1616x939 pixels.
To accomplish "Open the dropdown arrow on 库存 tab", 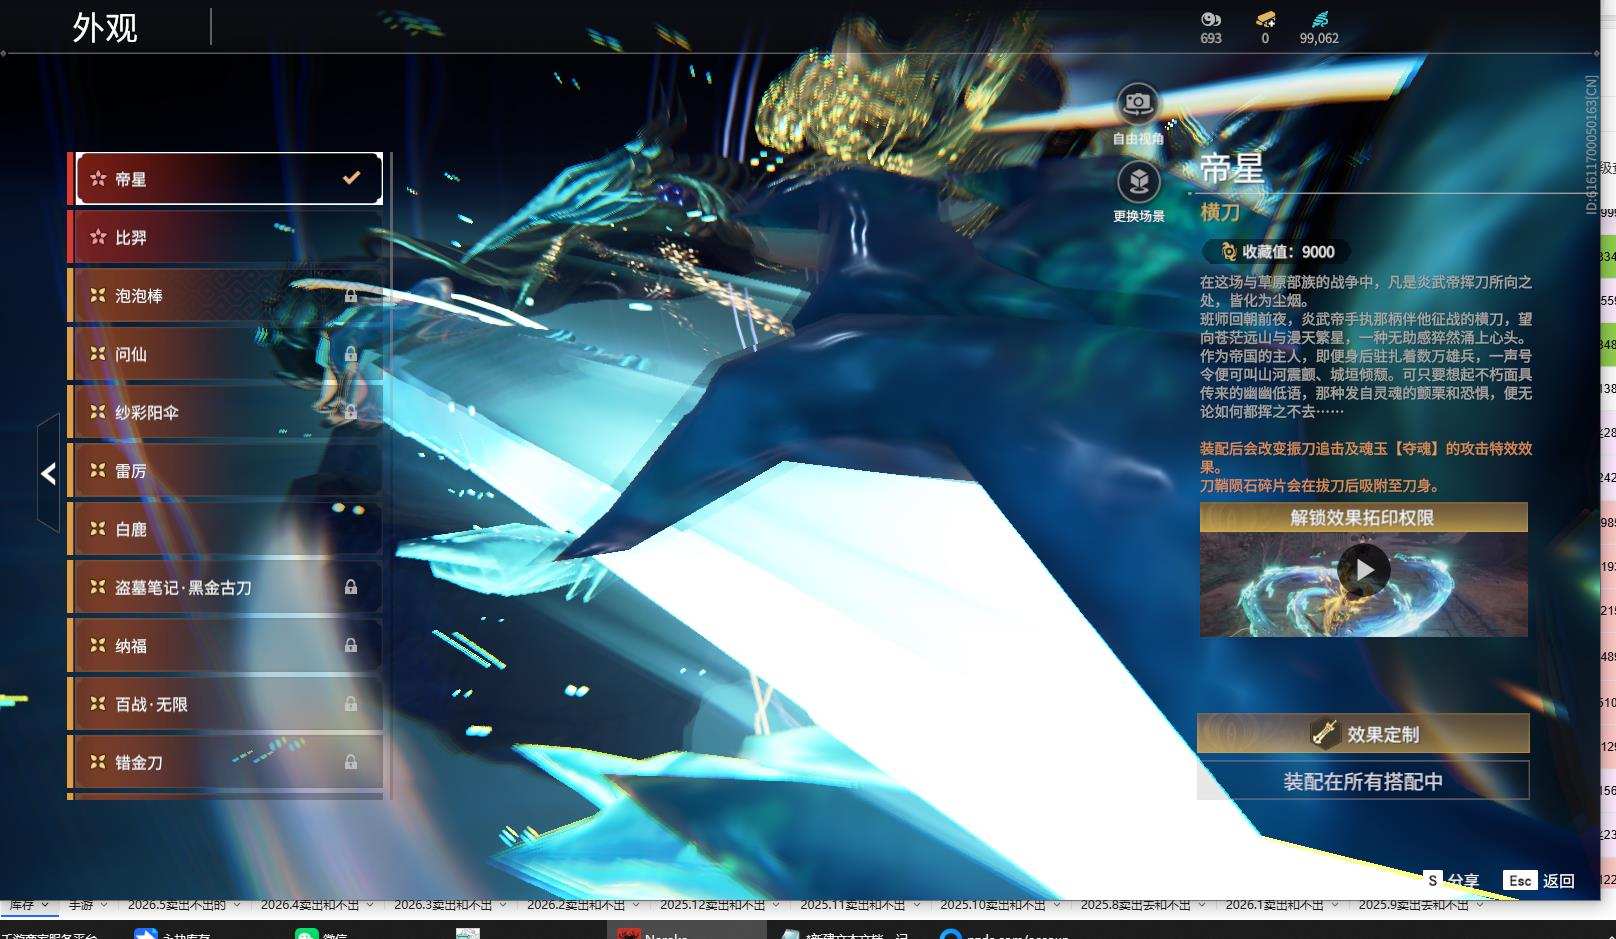I will pyautogui.click(x=45, y=905).
